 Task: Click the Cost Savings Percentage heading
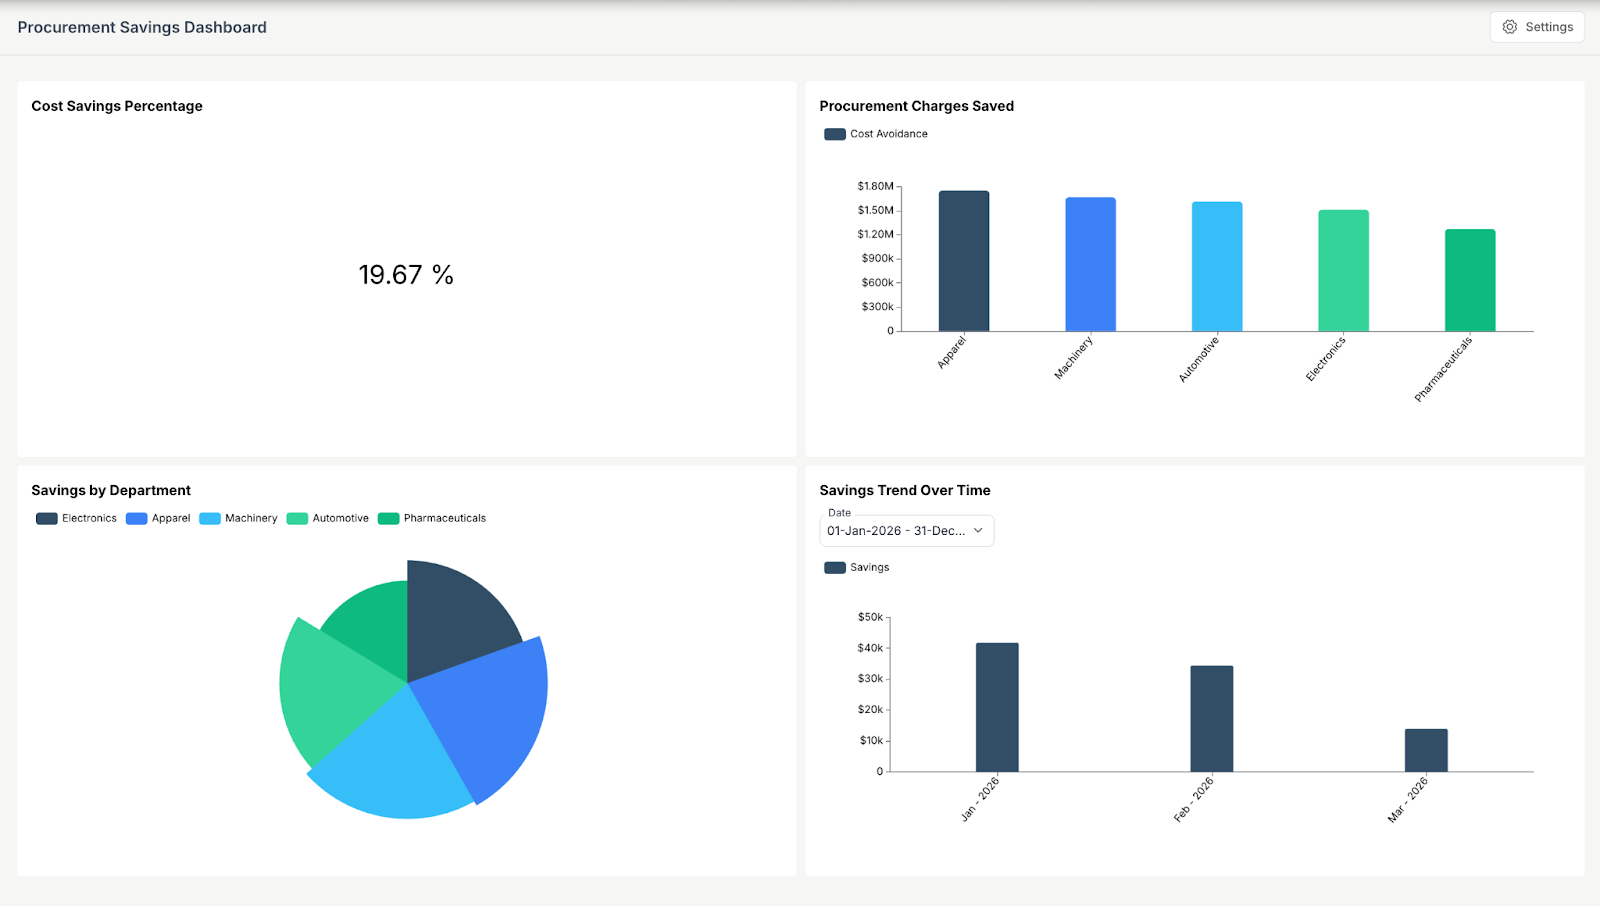(x=116, y=106)
